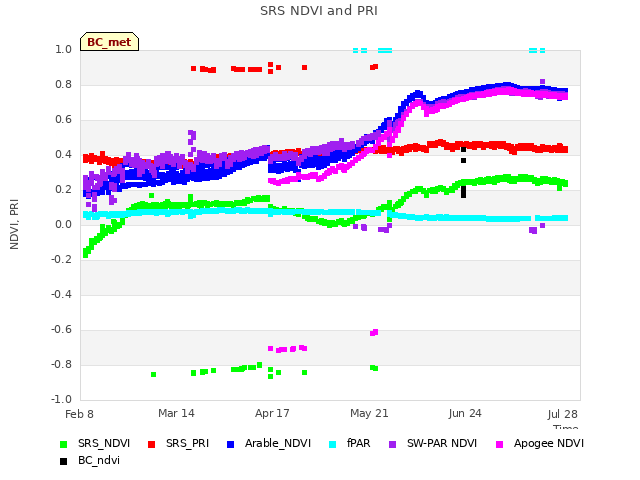Image resolution: width=640 pixels, height=480 pixels.
Task: Toggle the SRS_PRI legend entry
Action: [x=178, y=444]
